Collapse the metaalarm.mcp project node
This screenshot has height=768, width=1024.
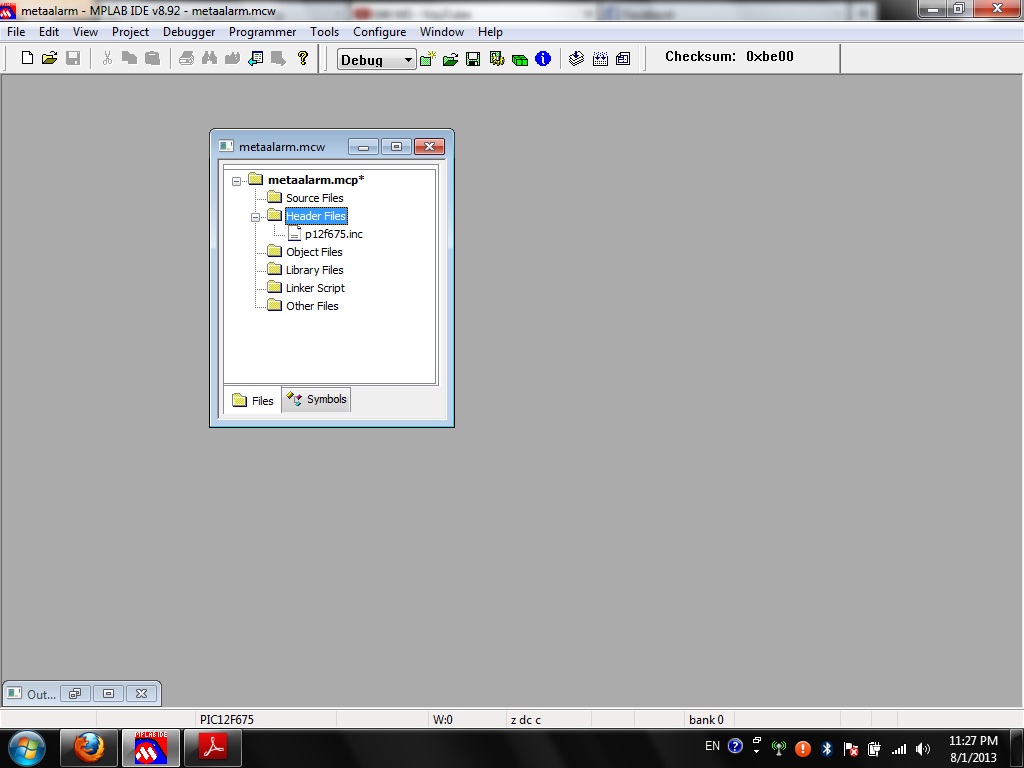tap(236, 181)
